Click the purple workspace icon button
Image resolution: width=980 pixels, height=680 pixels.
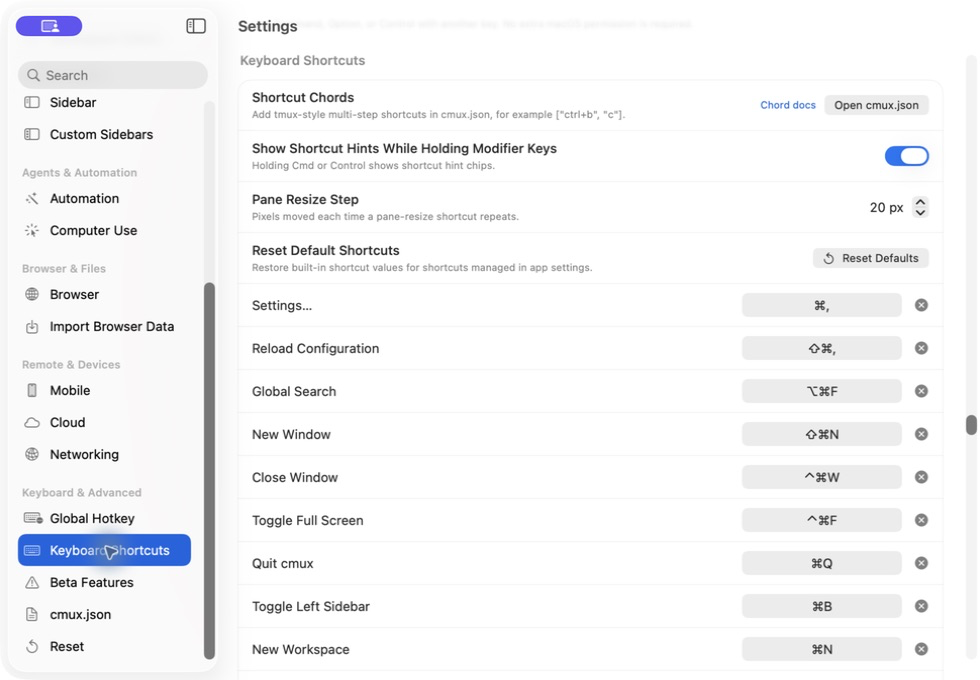coord(49,26)
